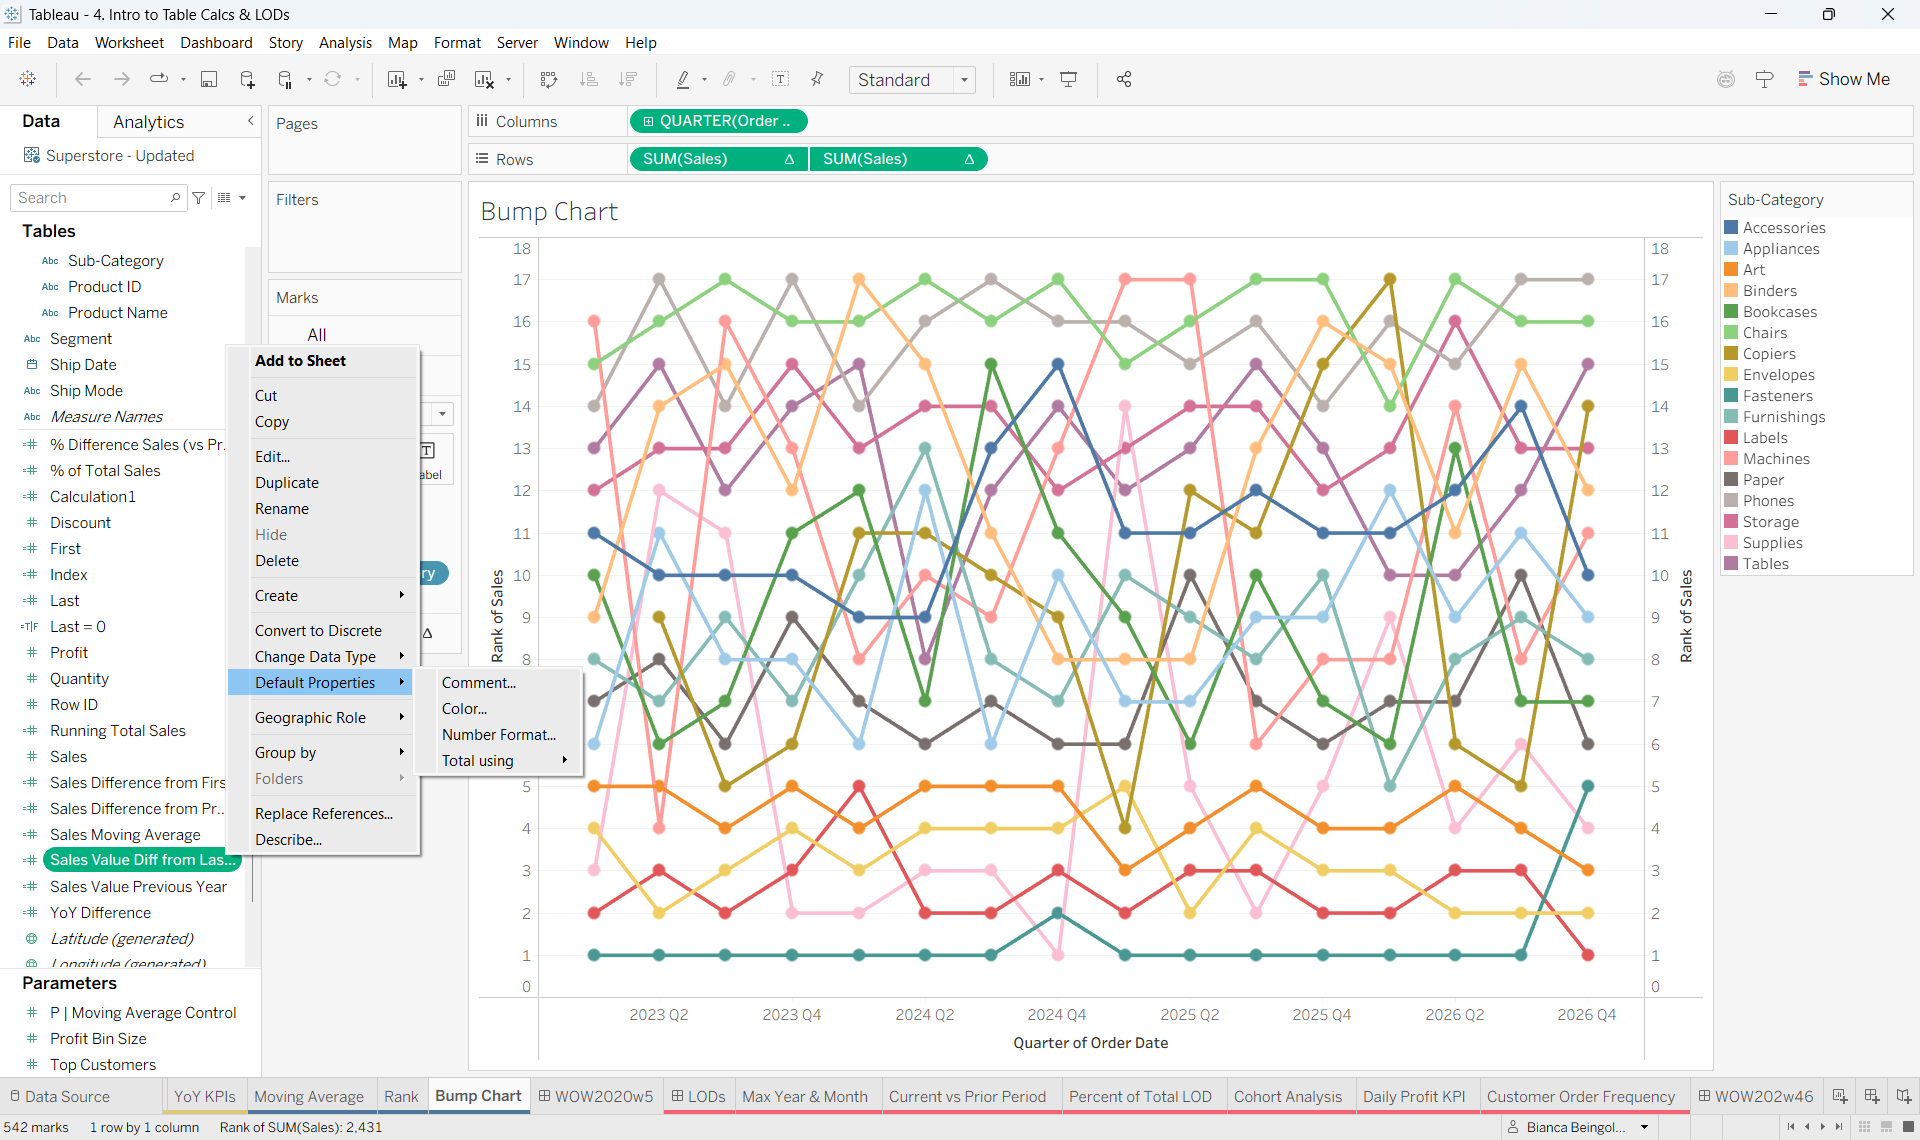Click the Save icon in the toolbar
The height and width of the screenshot is (1140, 1920).
coord(209,80)
